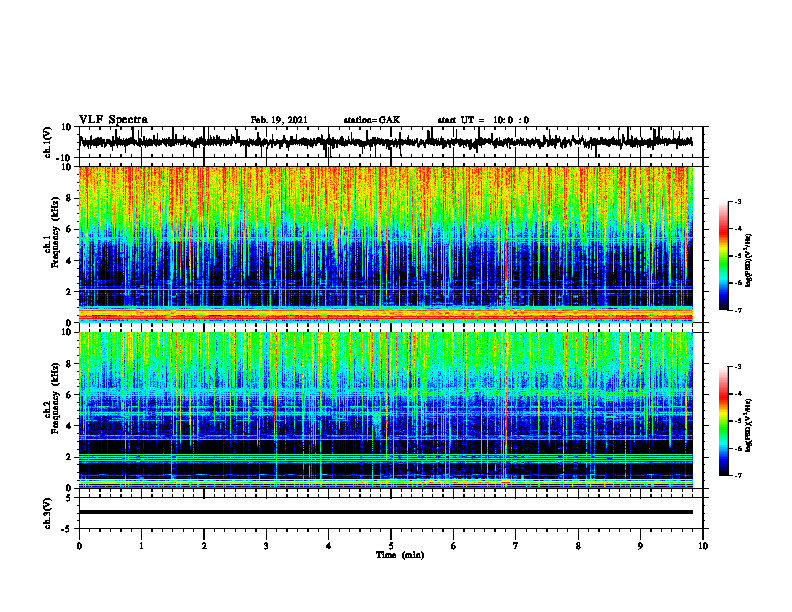Image resolution: width=792 pixels, height=612 pixels.
Task: Click the lower color bar log(PSD) unit label
Action: click(749, 424)
